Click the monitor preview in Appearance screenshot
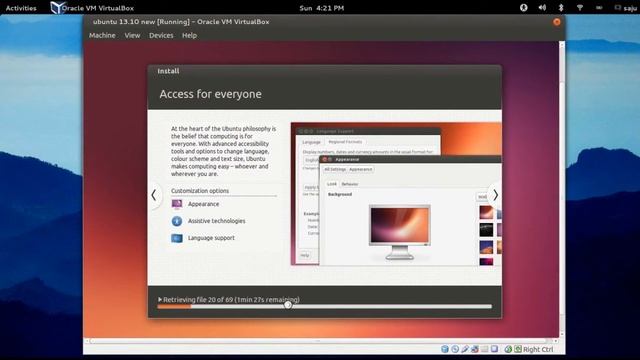 coord(400,232)
